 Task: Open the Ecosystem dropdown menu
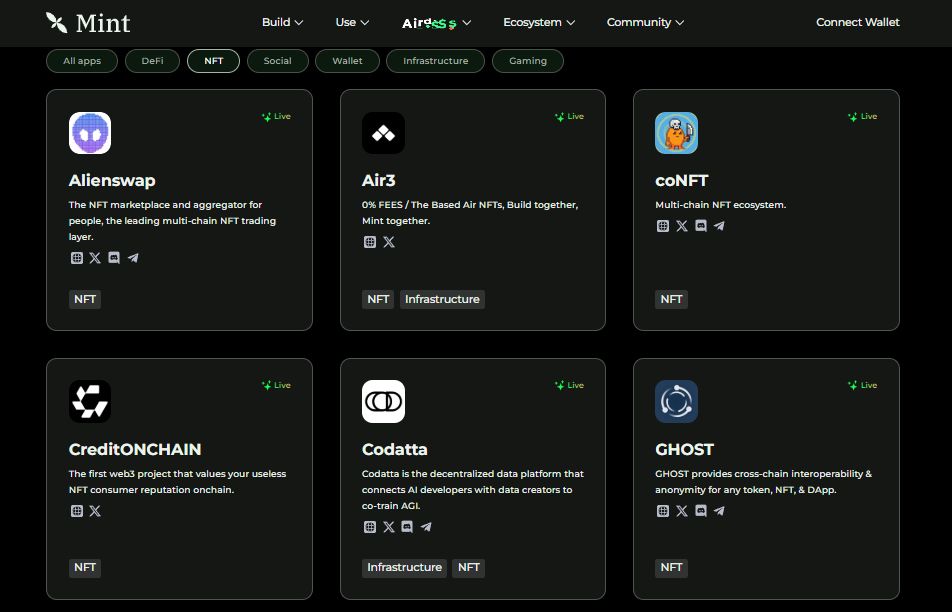point(539,22)
